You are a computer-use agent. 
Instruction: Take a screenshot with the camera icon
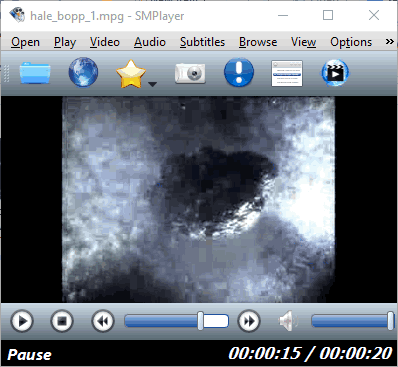tap(190, 73)
